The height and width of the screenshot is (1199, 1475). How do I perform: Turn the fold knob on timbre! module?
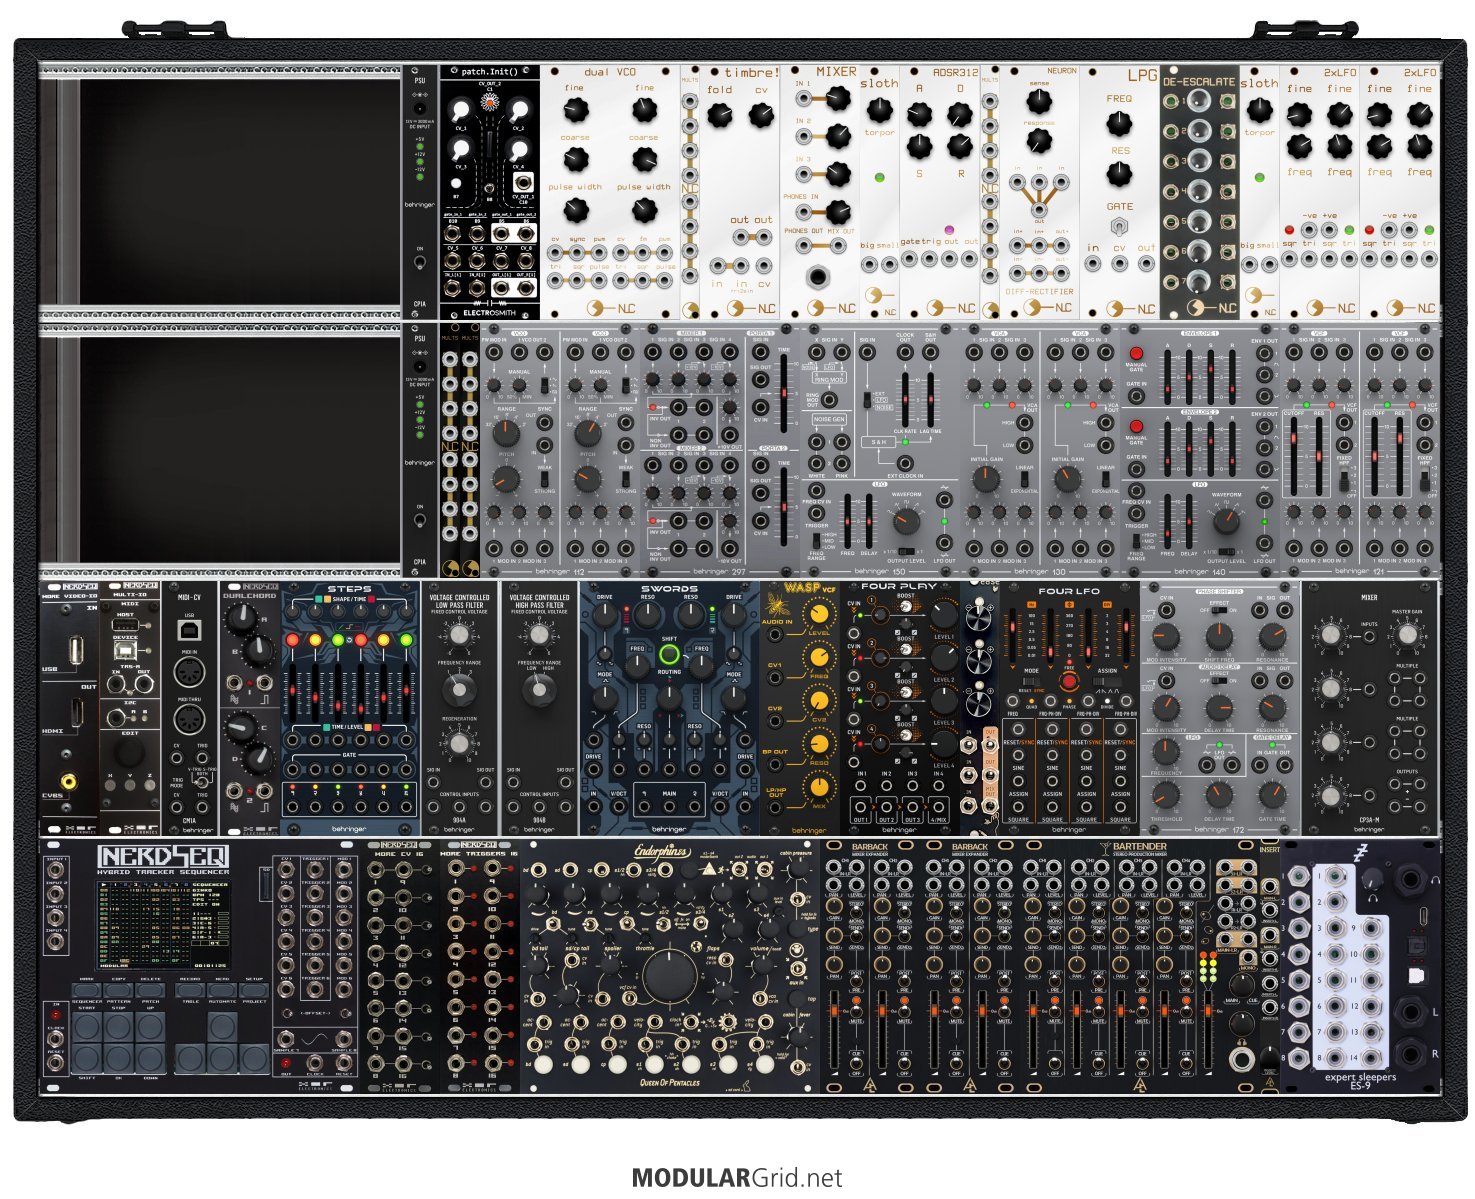(719, 116)
